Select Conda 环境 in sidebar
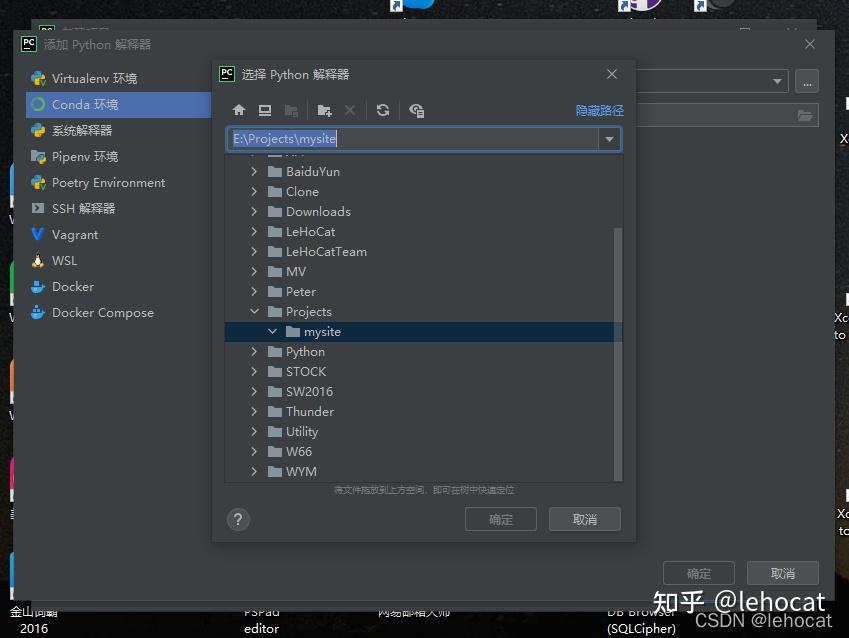This screenshot has height=638, width=849. tap(118, 105)
